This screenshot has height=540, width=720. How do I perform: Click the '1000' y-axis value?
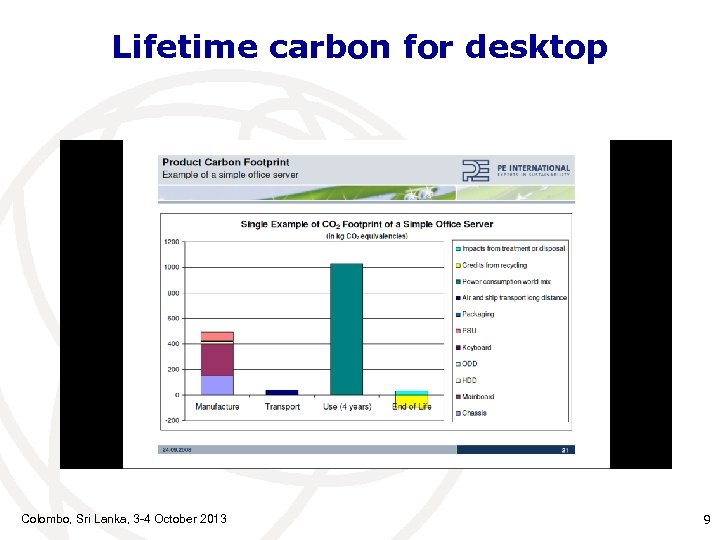point(172,267)
